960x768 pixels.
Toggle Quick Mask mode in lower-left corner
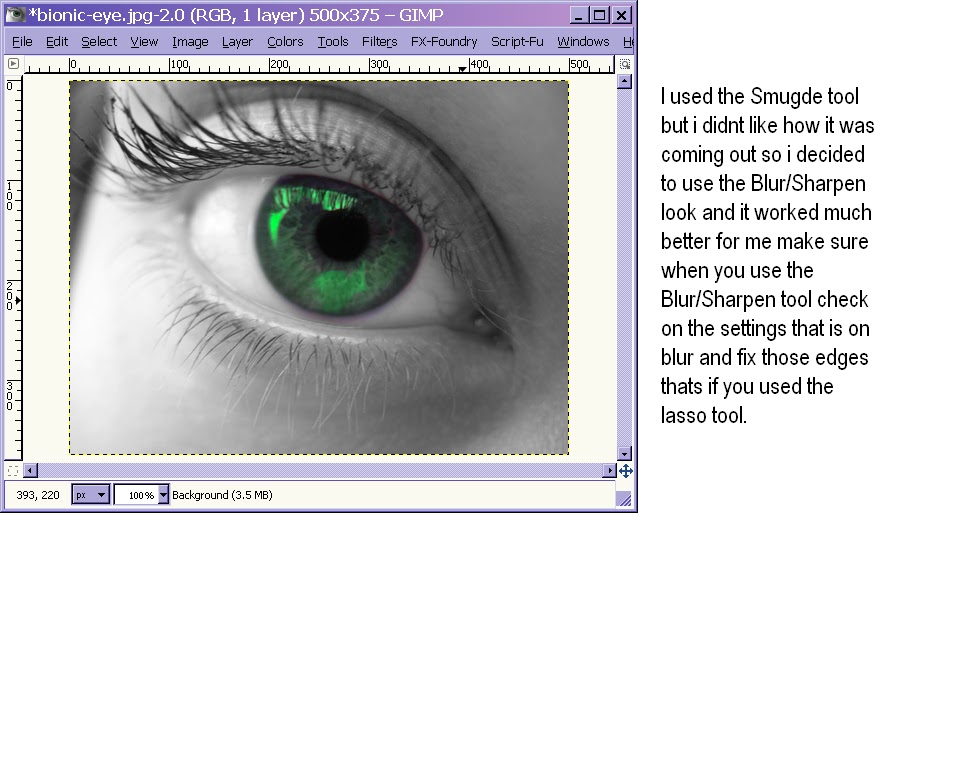[x=12, y=470]
